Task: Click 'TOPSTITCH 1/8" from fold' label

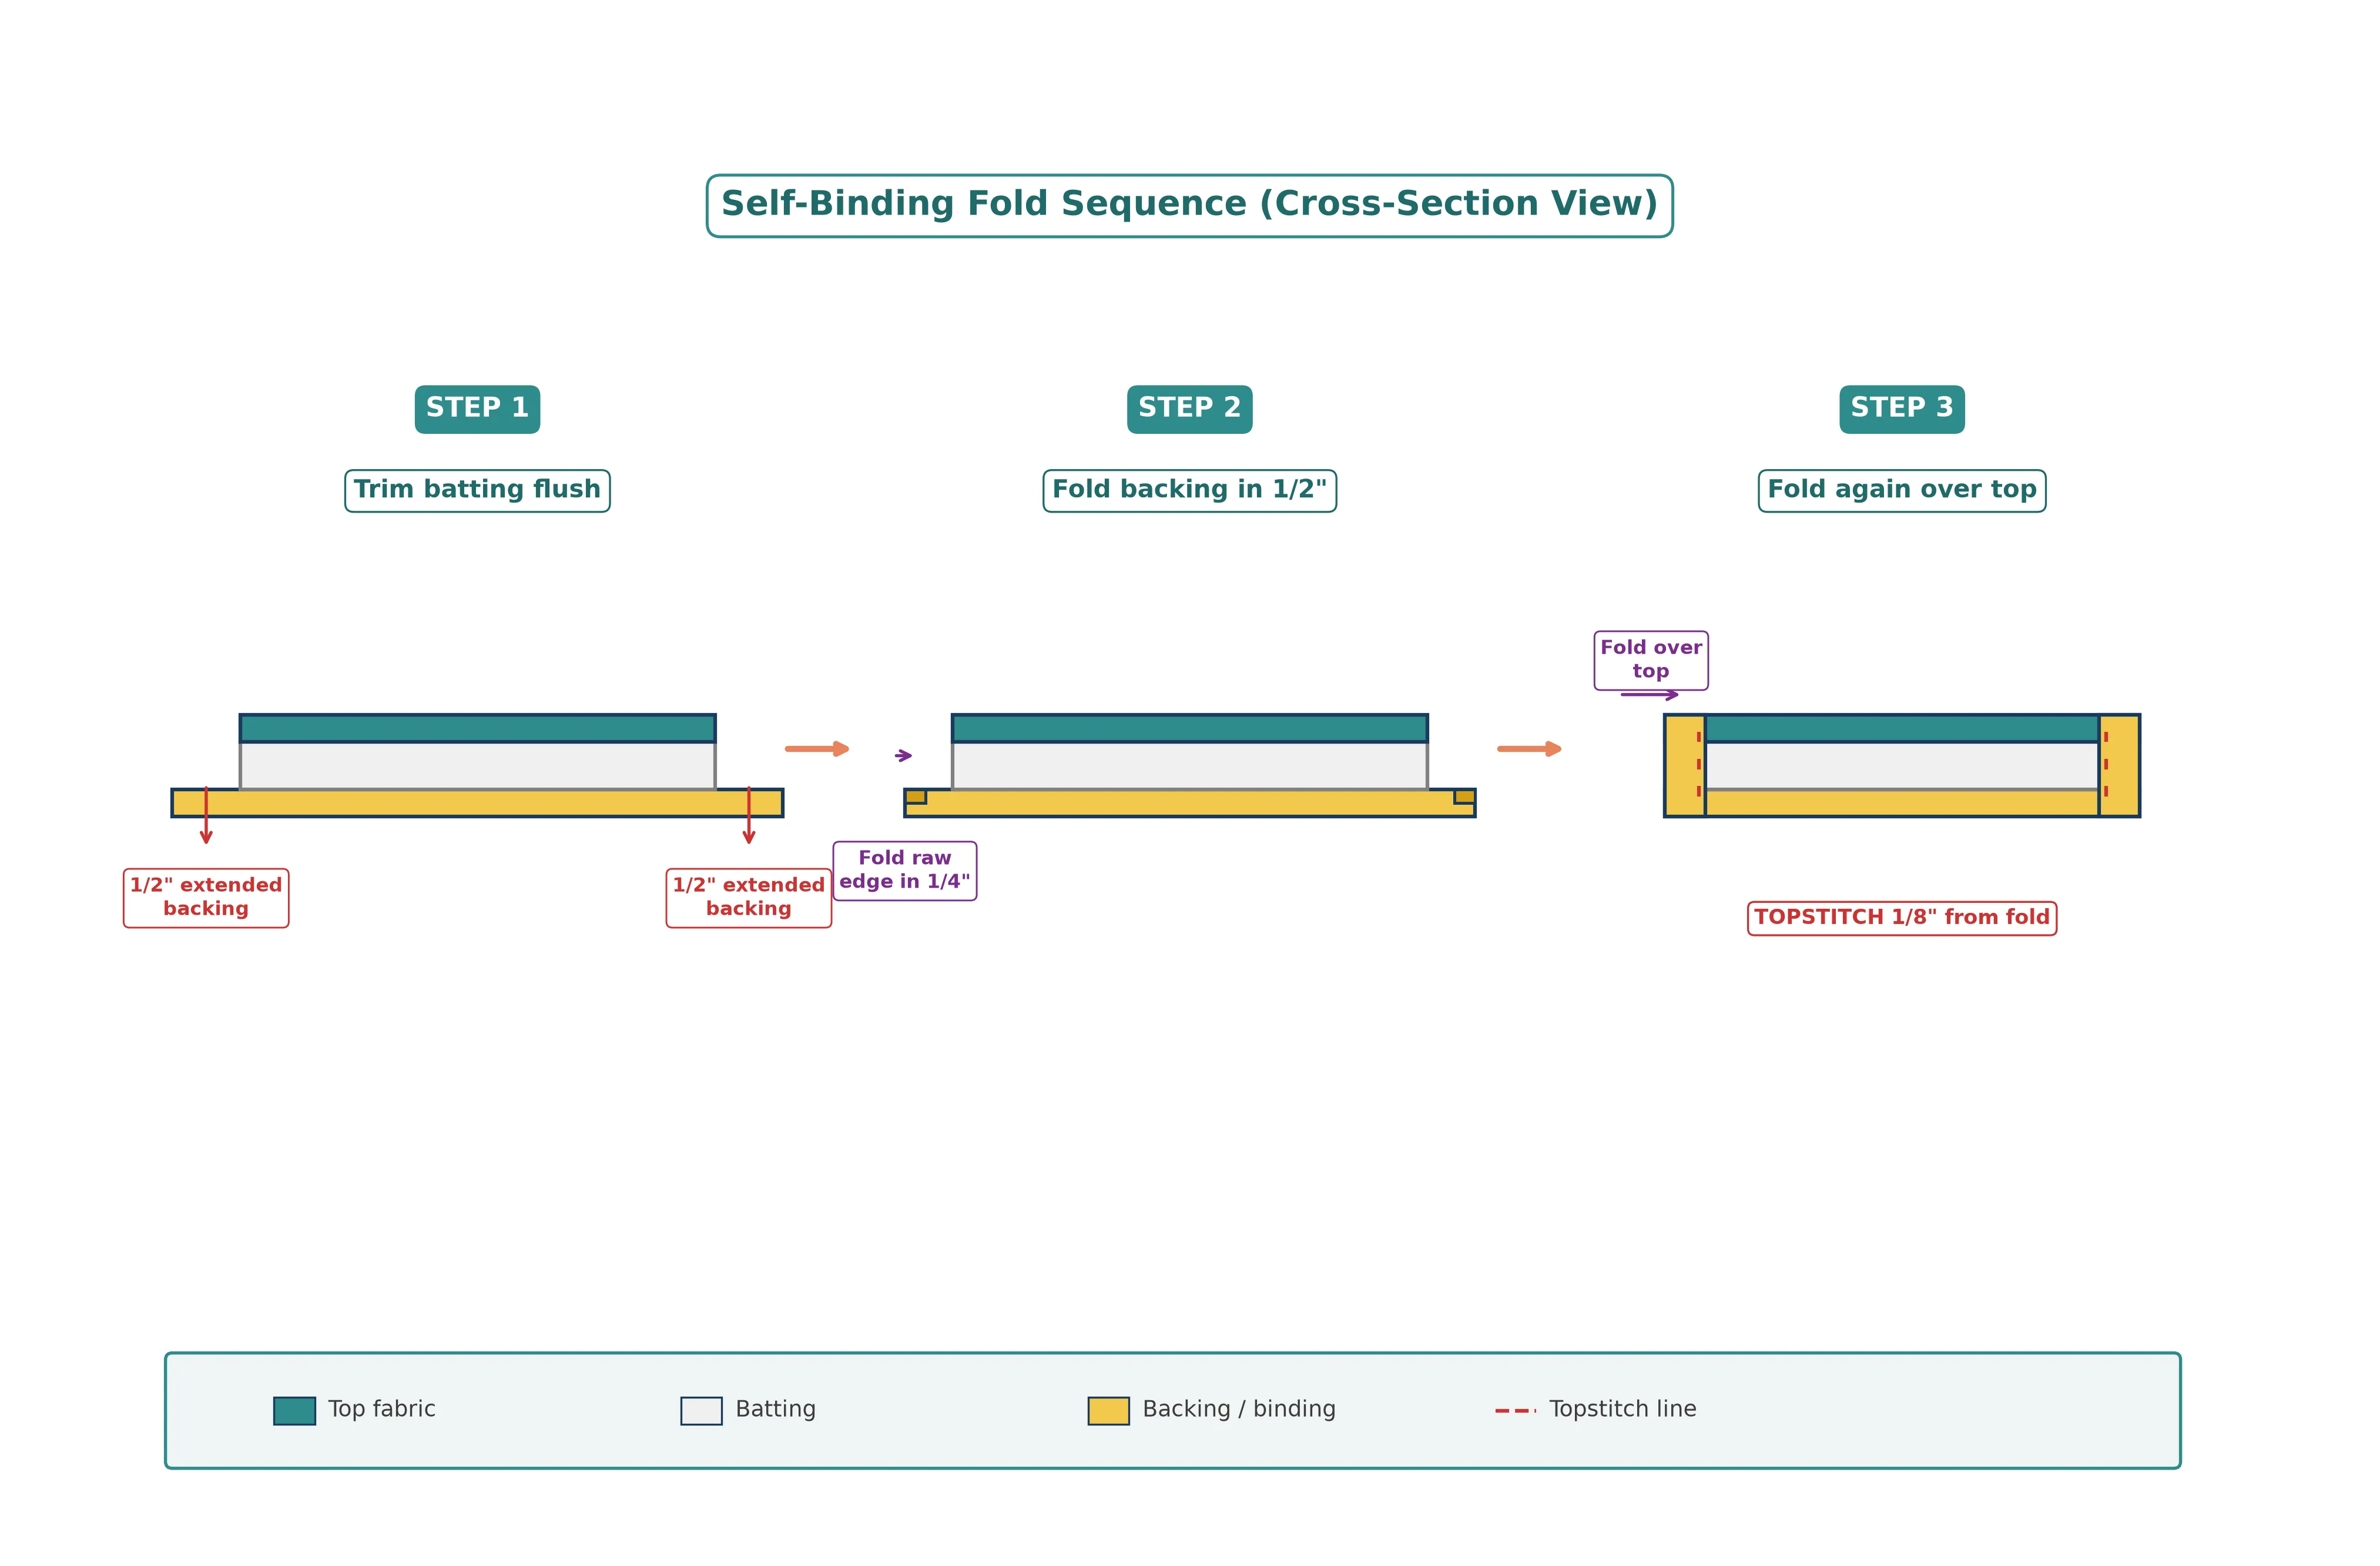Action: point(1901,917)
